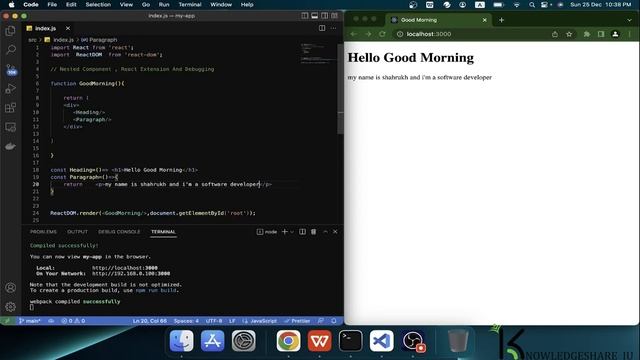Toggle secondary sidebar layout button
Image resolution: width=640 pixels, height=360 pixels.
324,16
